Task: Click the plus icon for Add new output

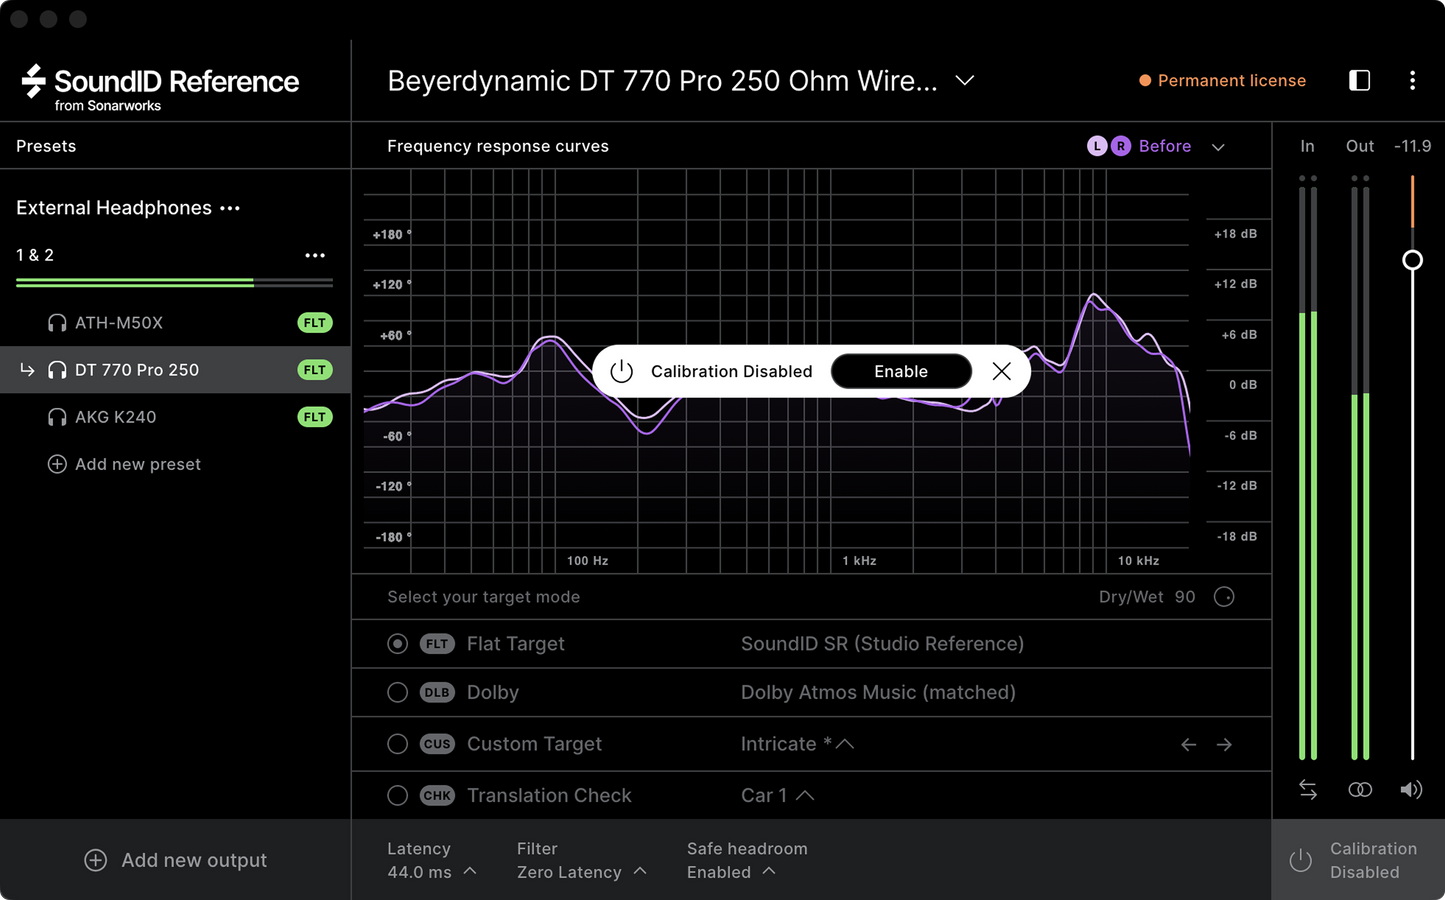Action: [95, 860]
